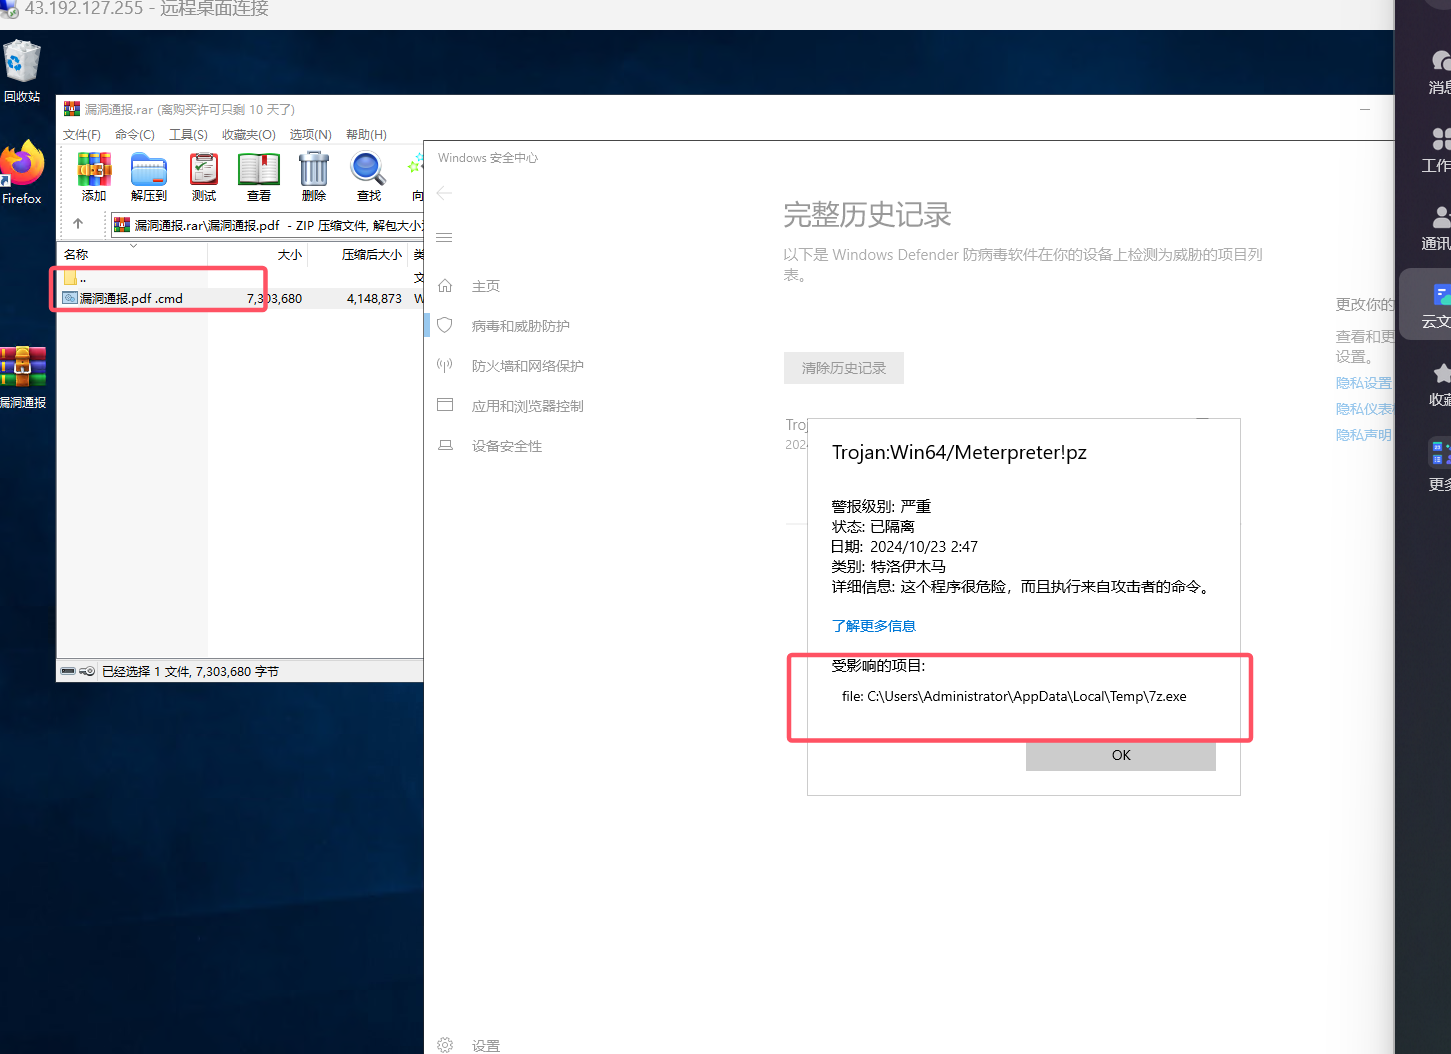Open WinRAR Favorites (收藏夹) menu
This screenshot has width=1451, height=1054.
(x=249, y=134)
